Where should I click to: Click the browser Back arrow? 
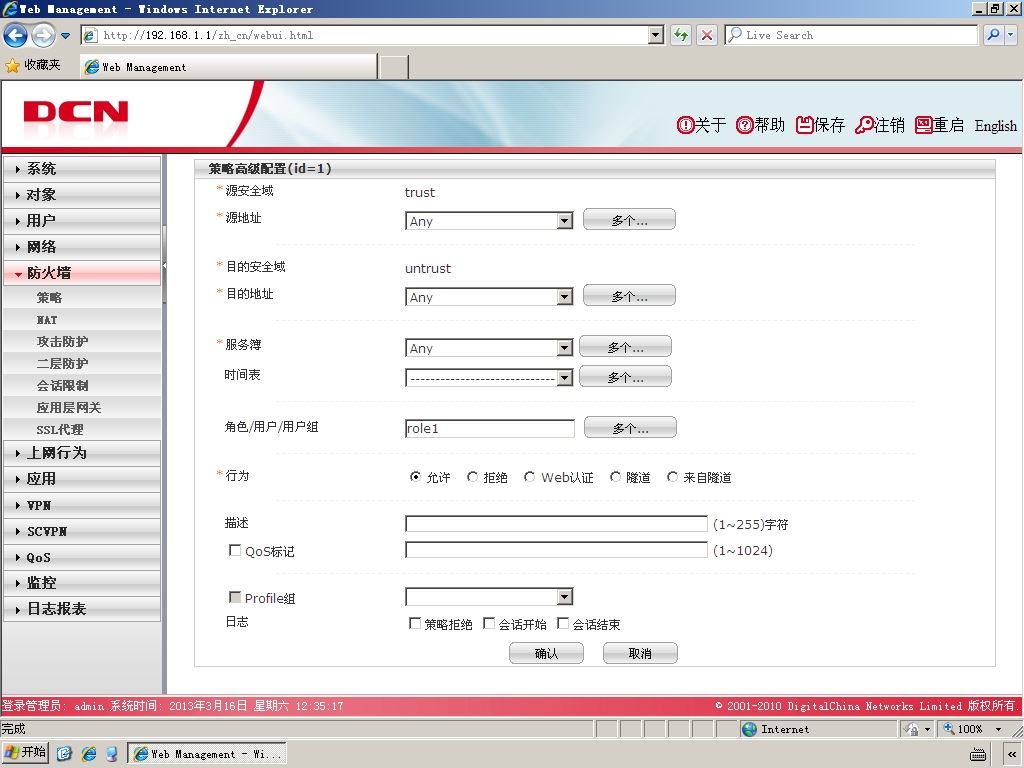pos(16,35)
